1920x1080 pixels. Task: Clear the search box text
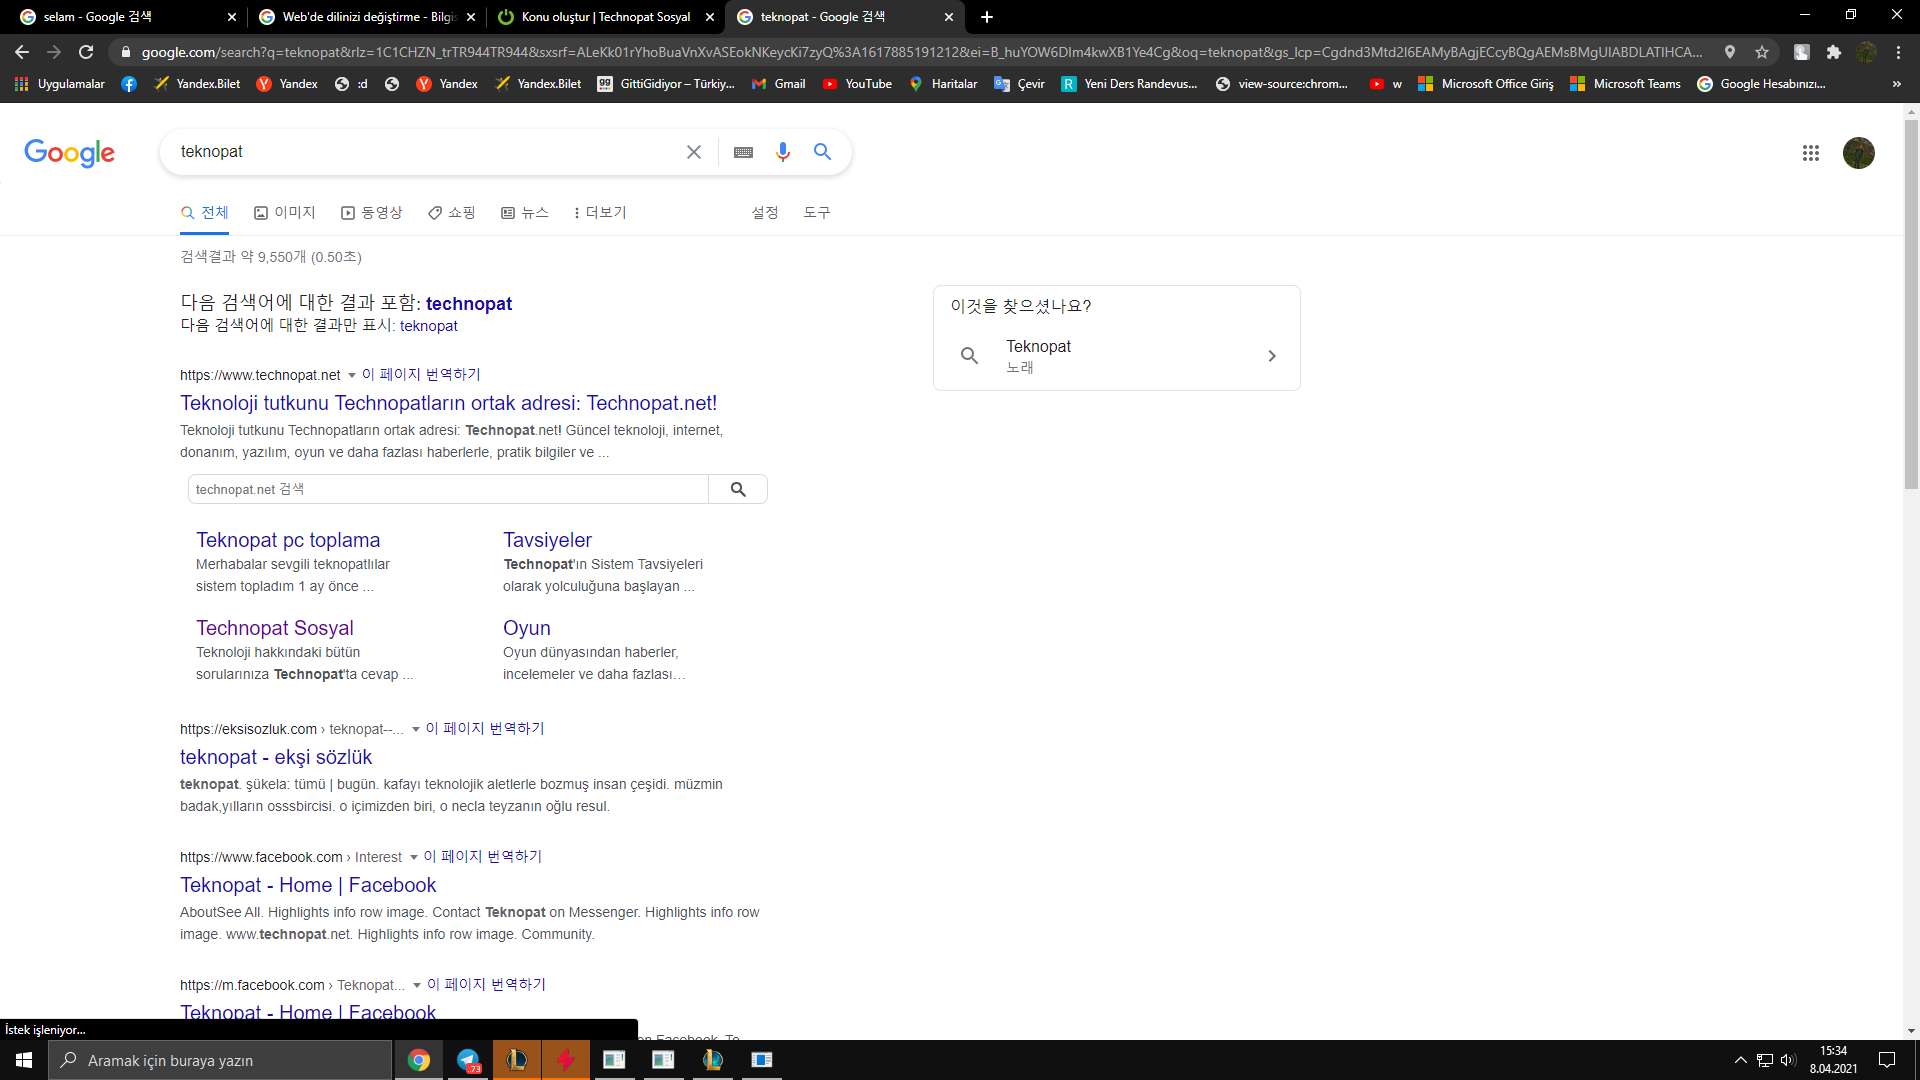pyautogui.click(x=693, y=152)
